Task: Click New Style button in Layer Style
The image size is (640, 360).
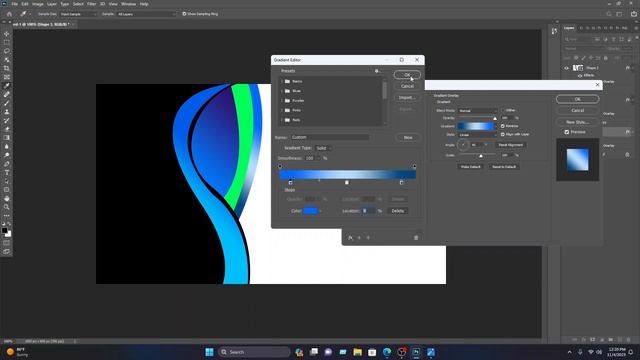Action: coord(577,122)
